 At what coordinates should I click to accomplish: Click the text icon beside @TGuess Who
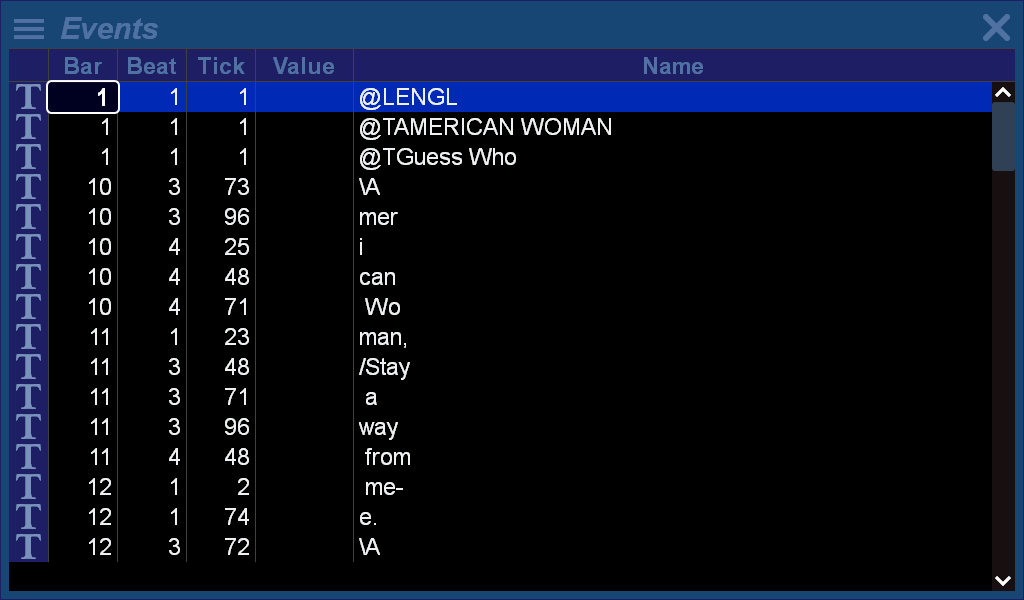(29, 157)
